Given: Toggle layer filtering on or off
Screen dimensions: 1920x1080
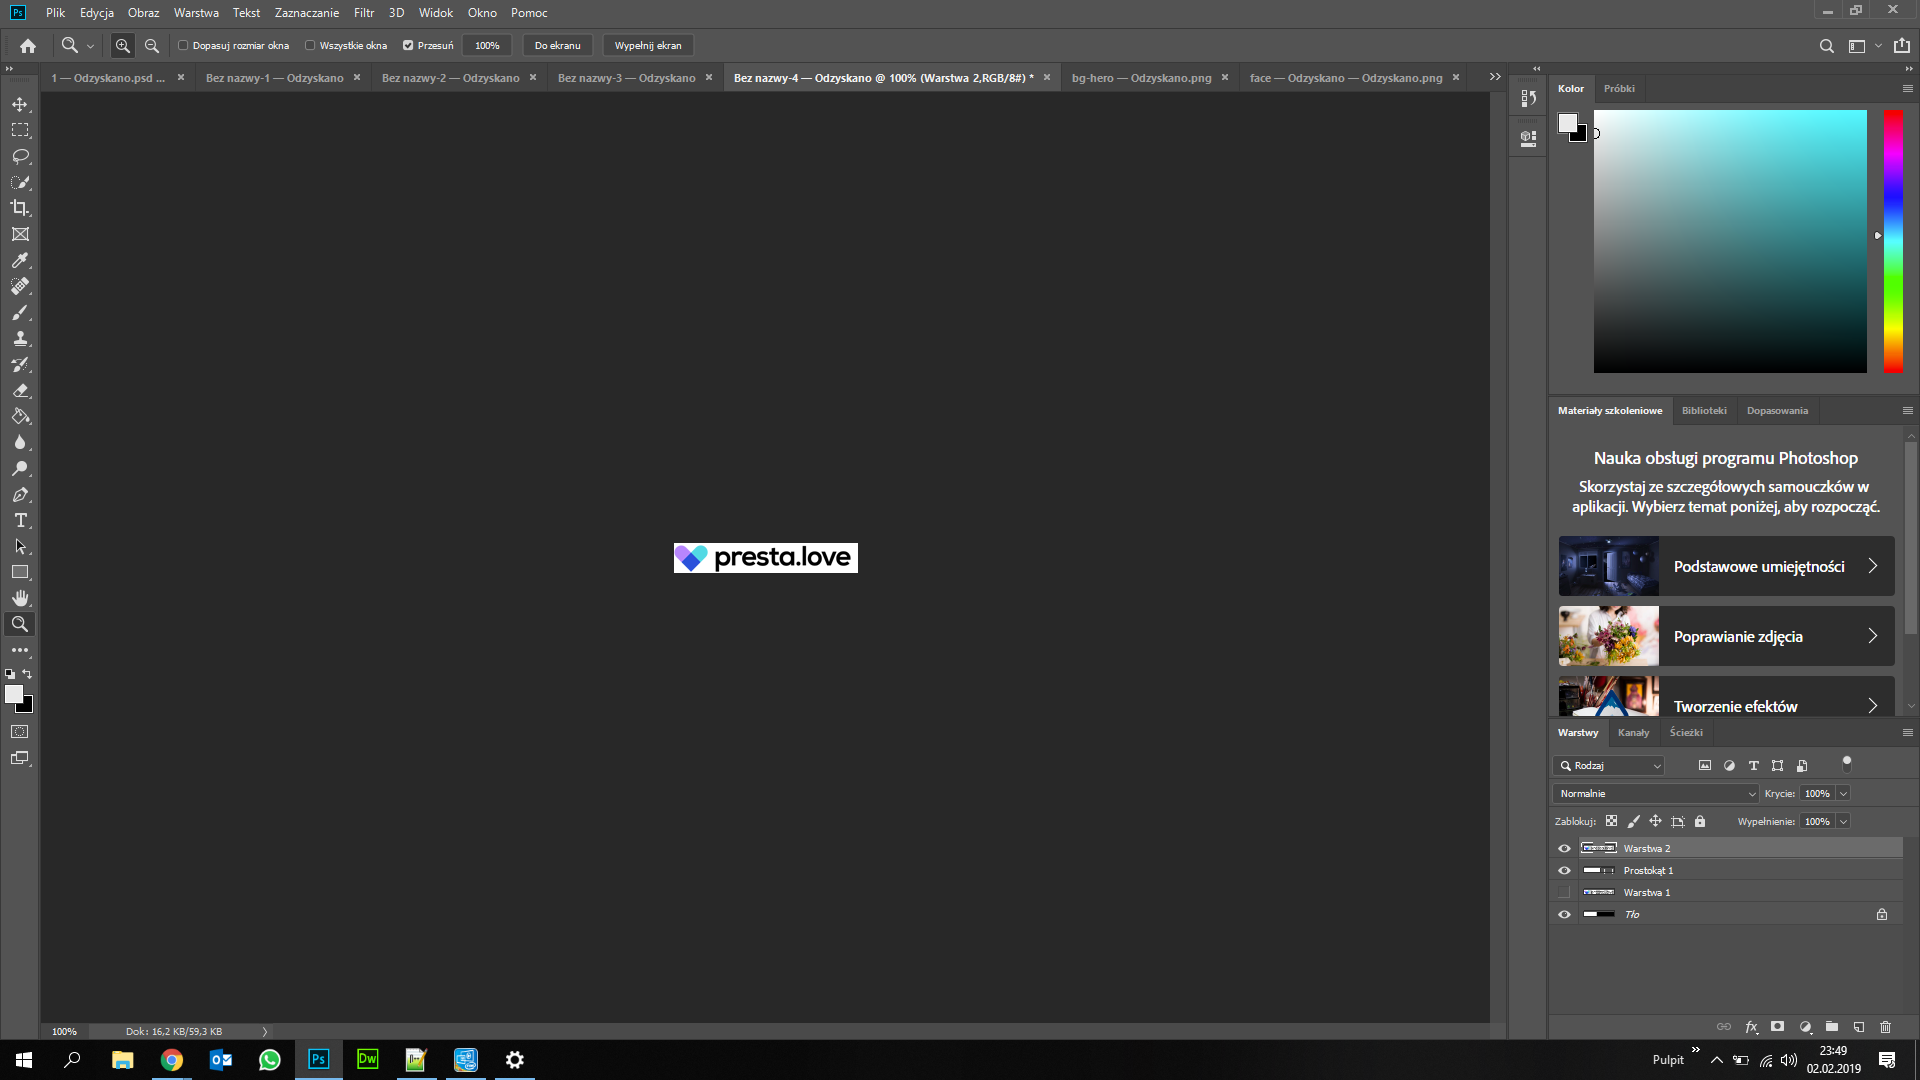Looking at the screenshot, I should [x=1847, y=764].
